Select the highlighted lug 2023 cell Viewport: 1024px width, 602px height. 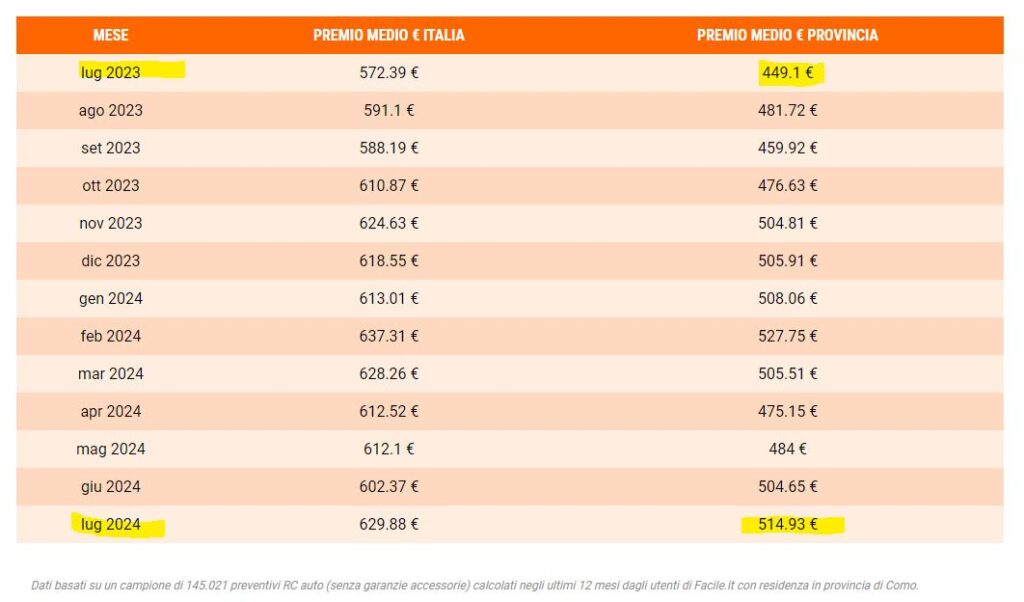[110, 72]
